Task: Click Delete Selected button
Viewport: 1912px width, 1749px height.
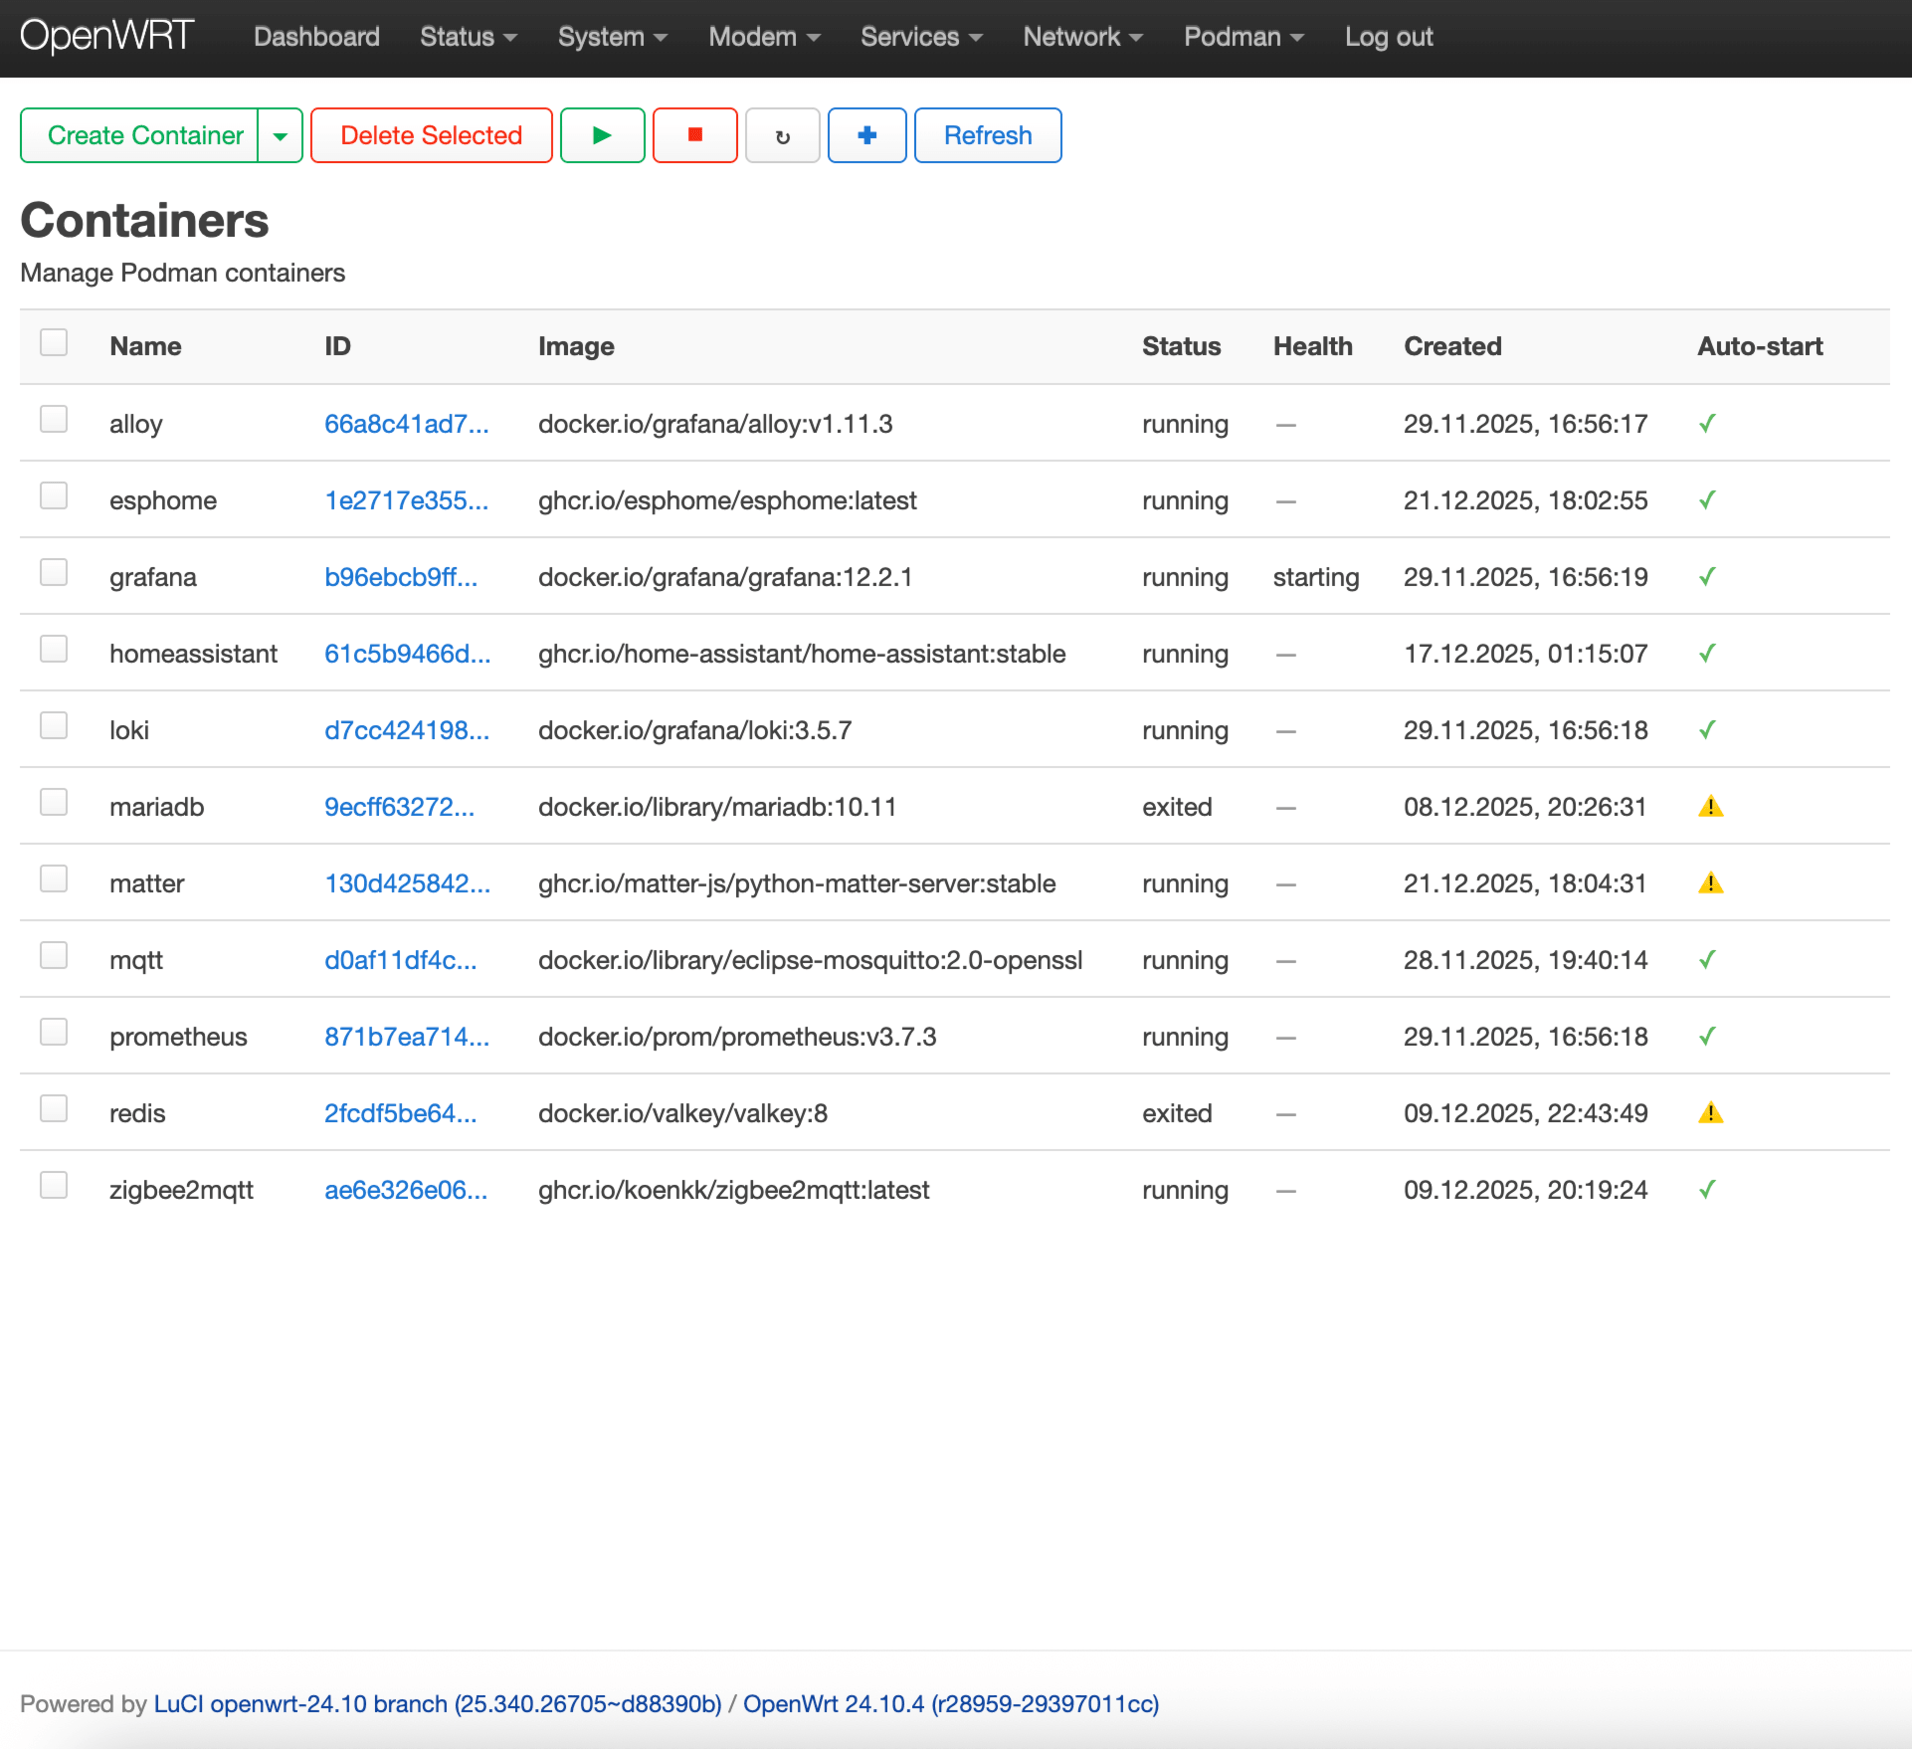Action: click(431, 135)
